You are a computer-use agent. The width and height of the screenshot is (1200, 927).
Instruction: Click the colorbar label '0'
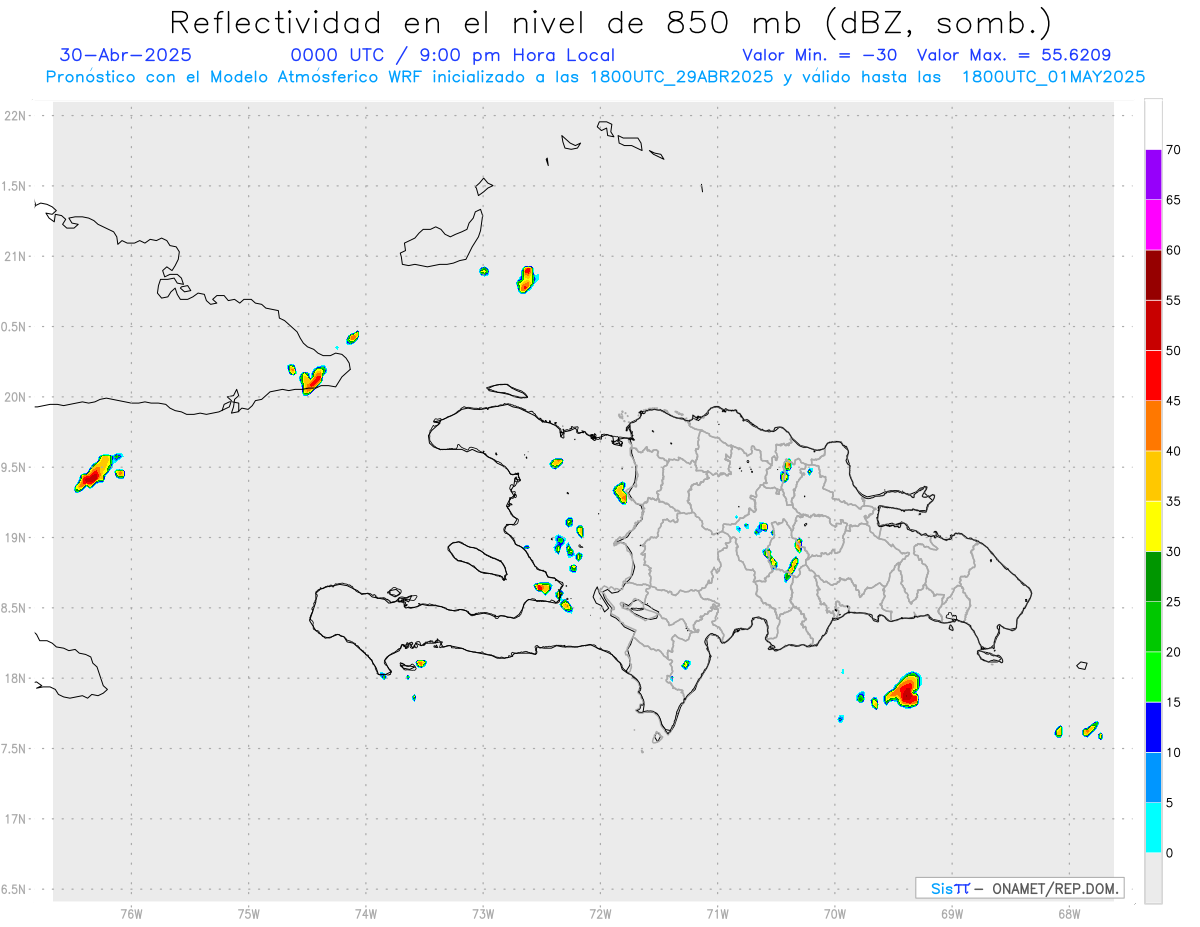1170,853
